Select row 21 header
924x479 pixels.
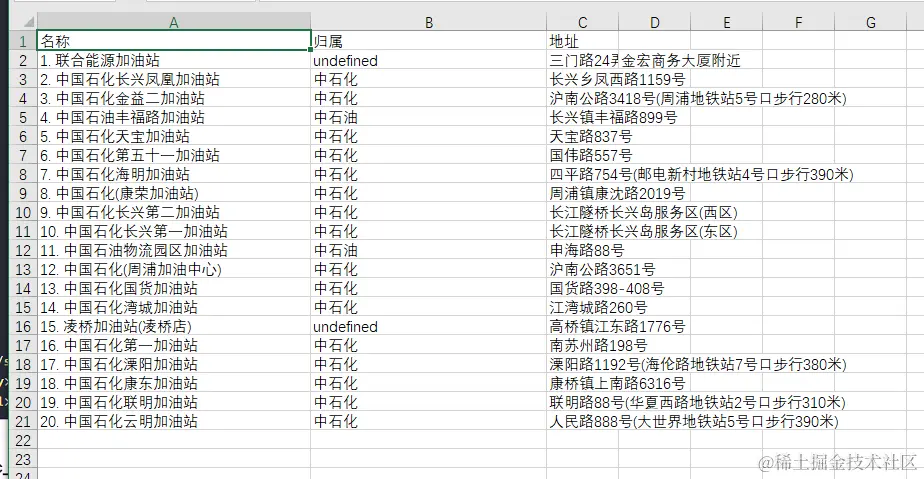(23, 421)
